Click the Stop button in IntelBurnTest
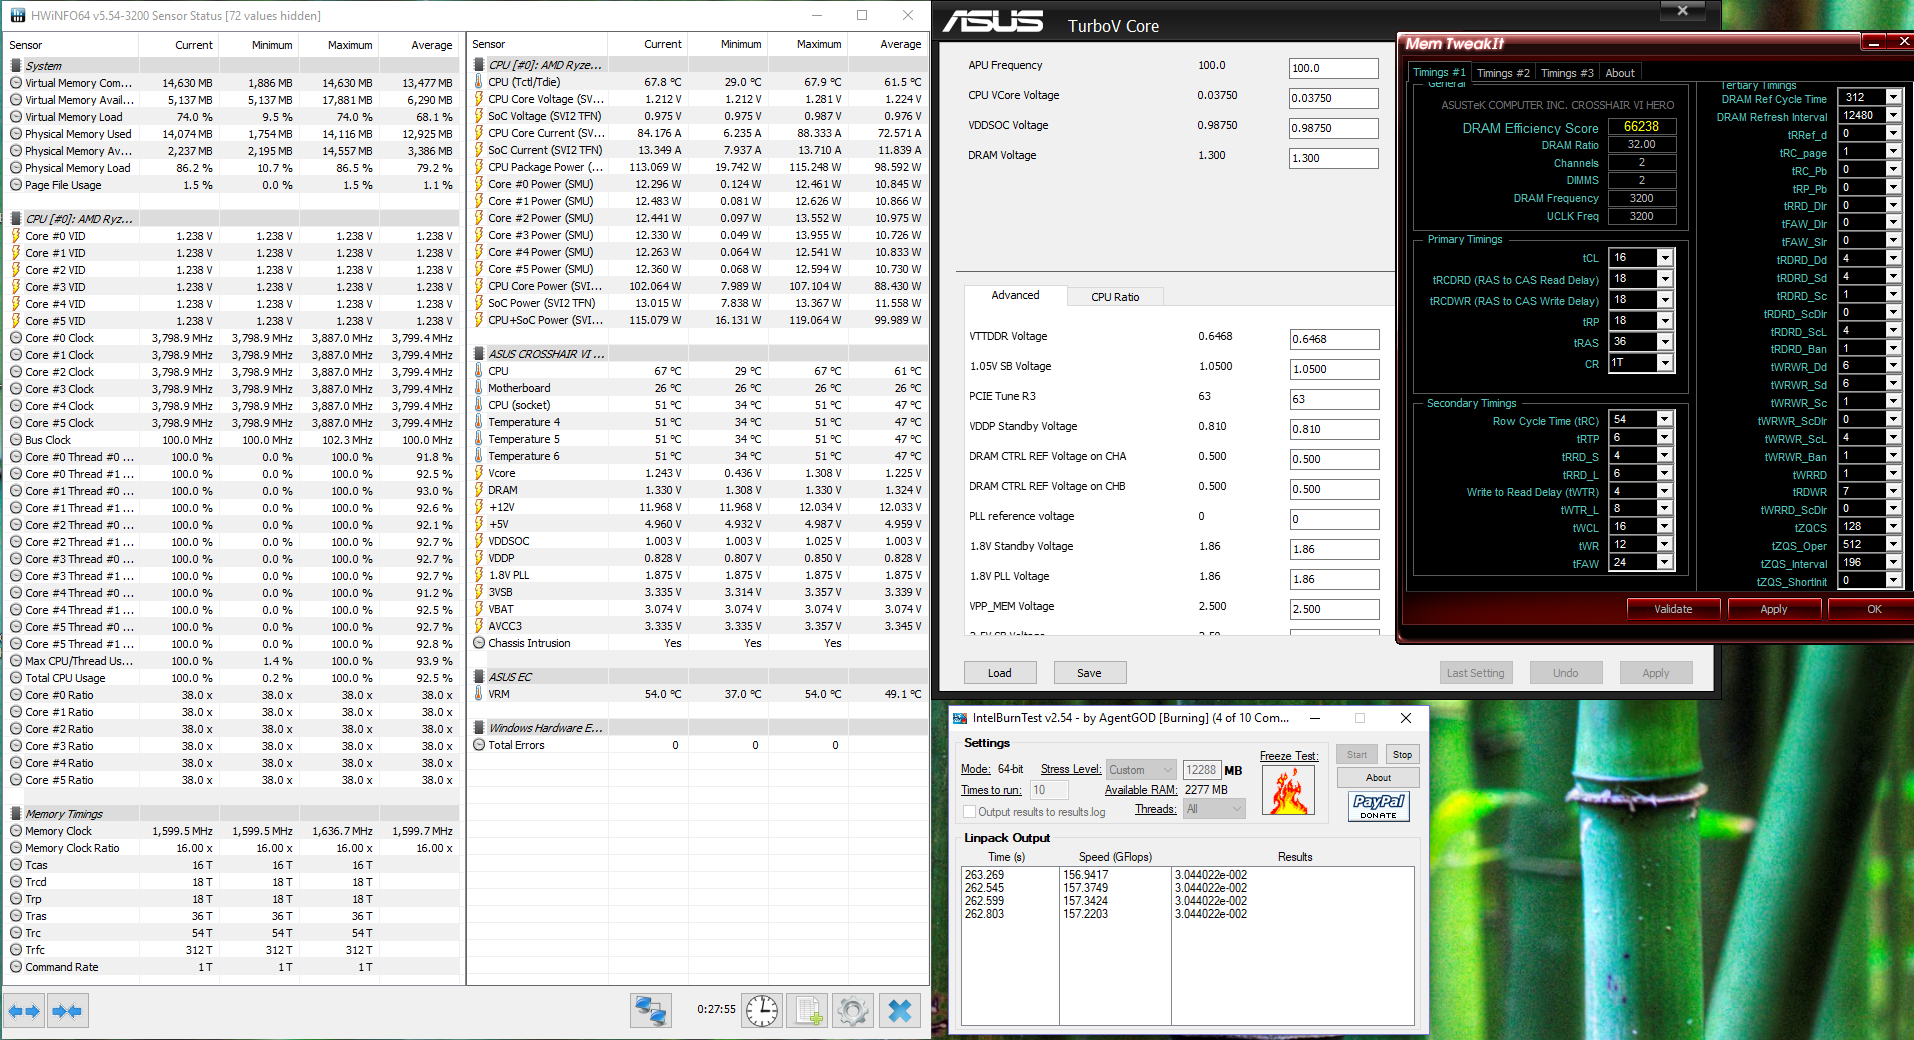 1402,755
